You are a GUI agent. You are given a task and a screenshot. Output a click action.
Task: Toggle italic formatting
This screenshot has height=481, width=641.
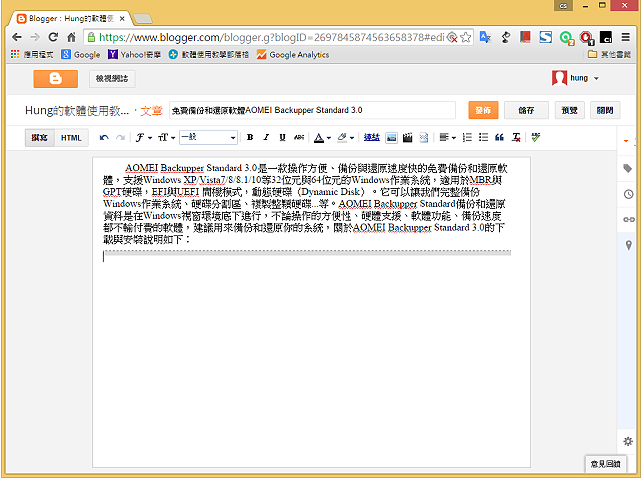tap(266, 137)
